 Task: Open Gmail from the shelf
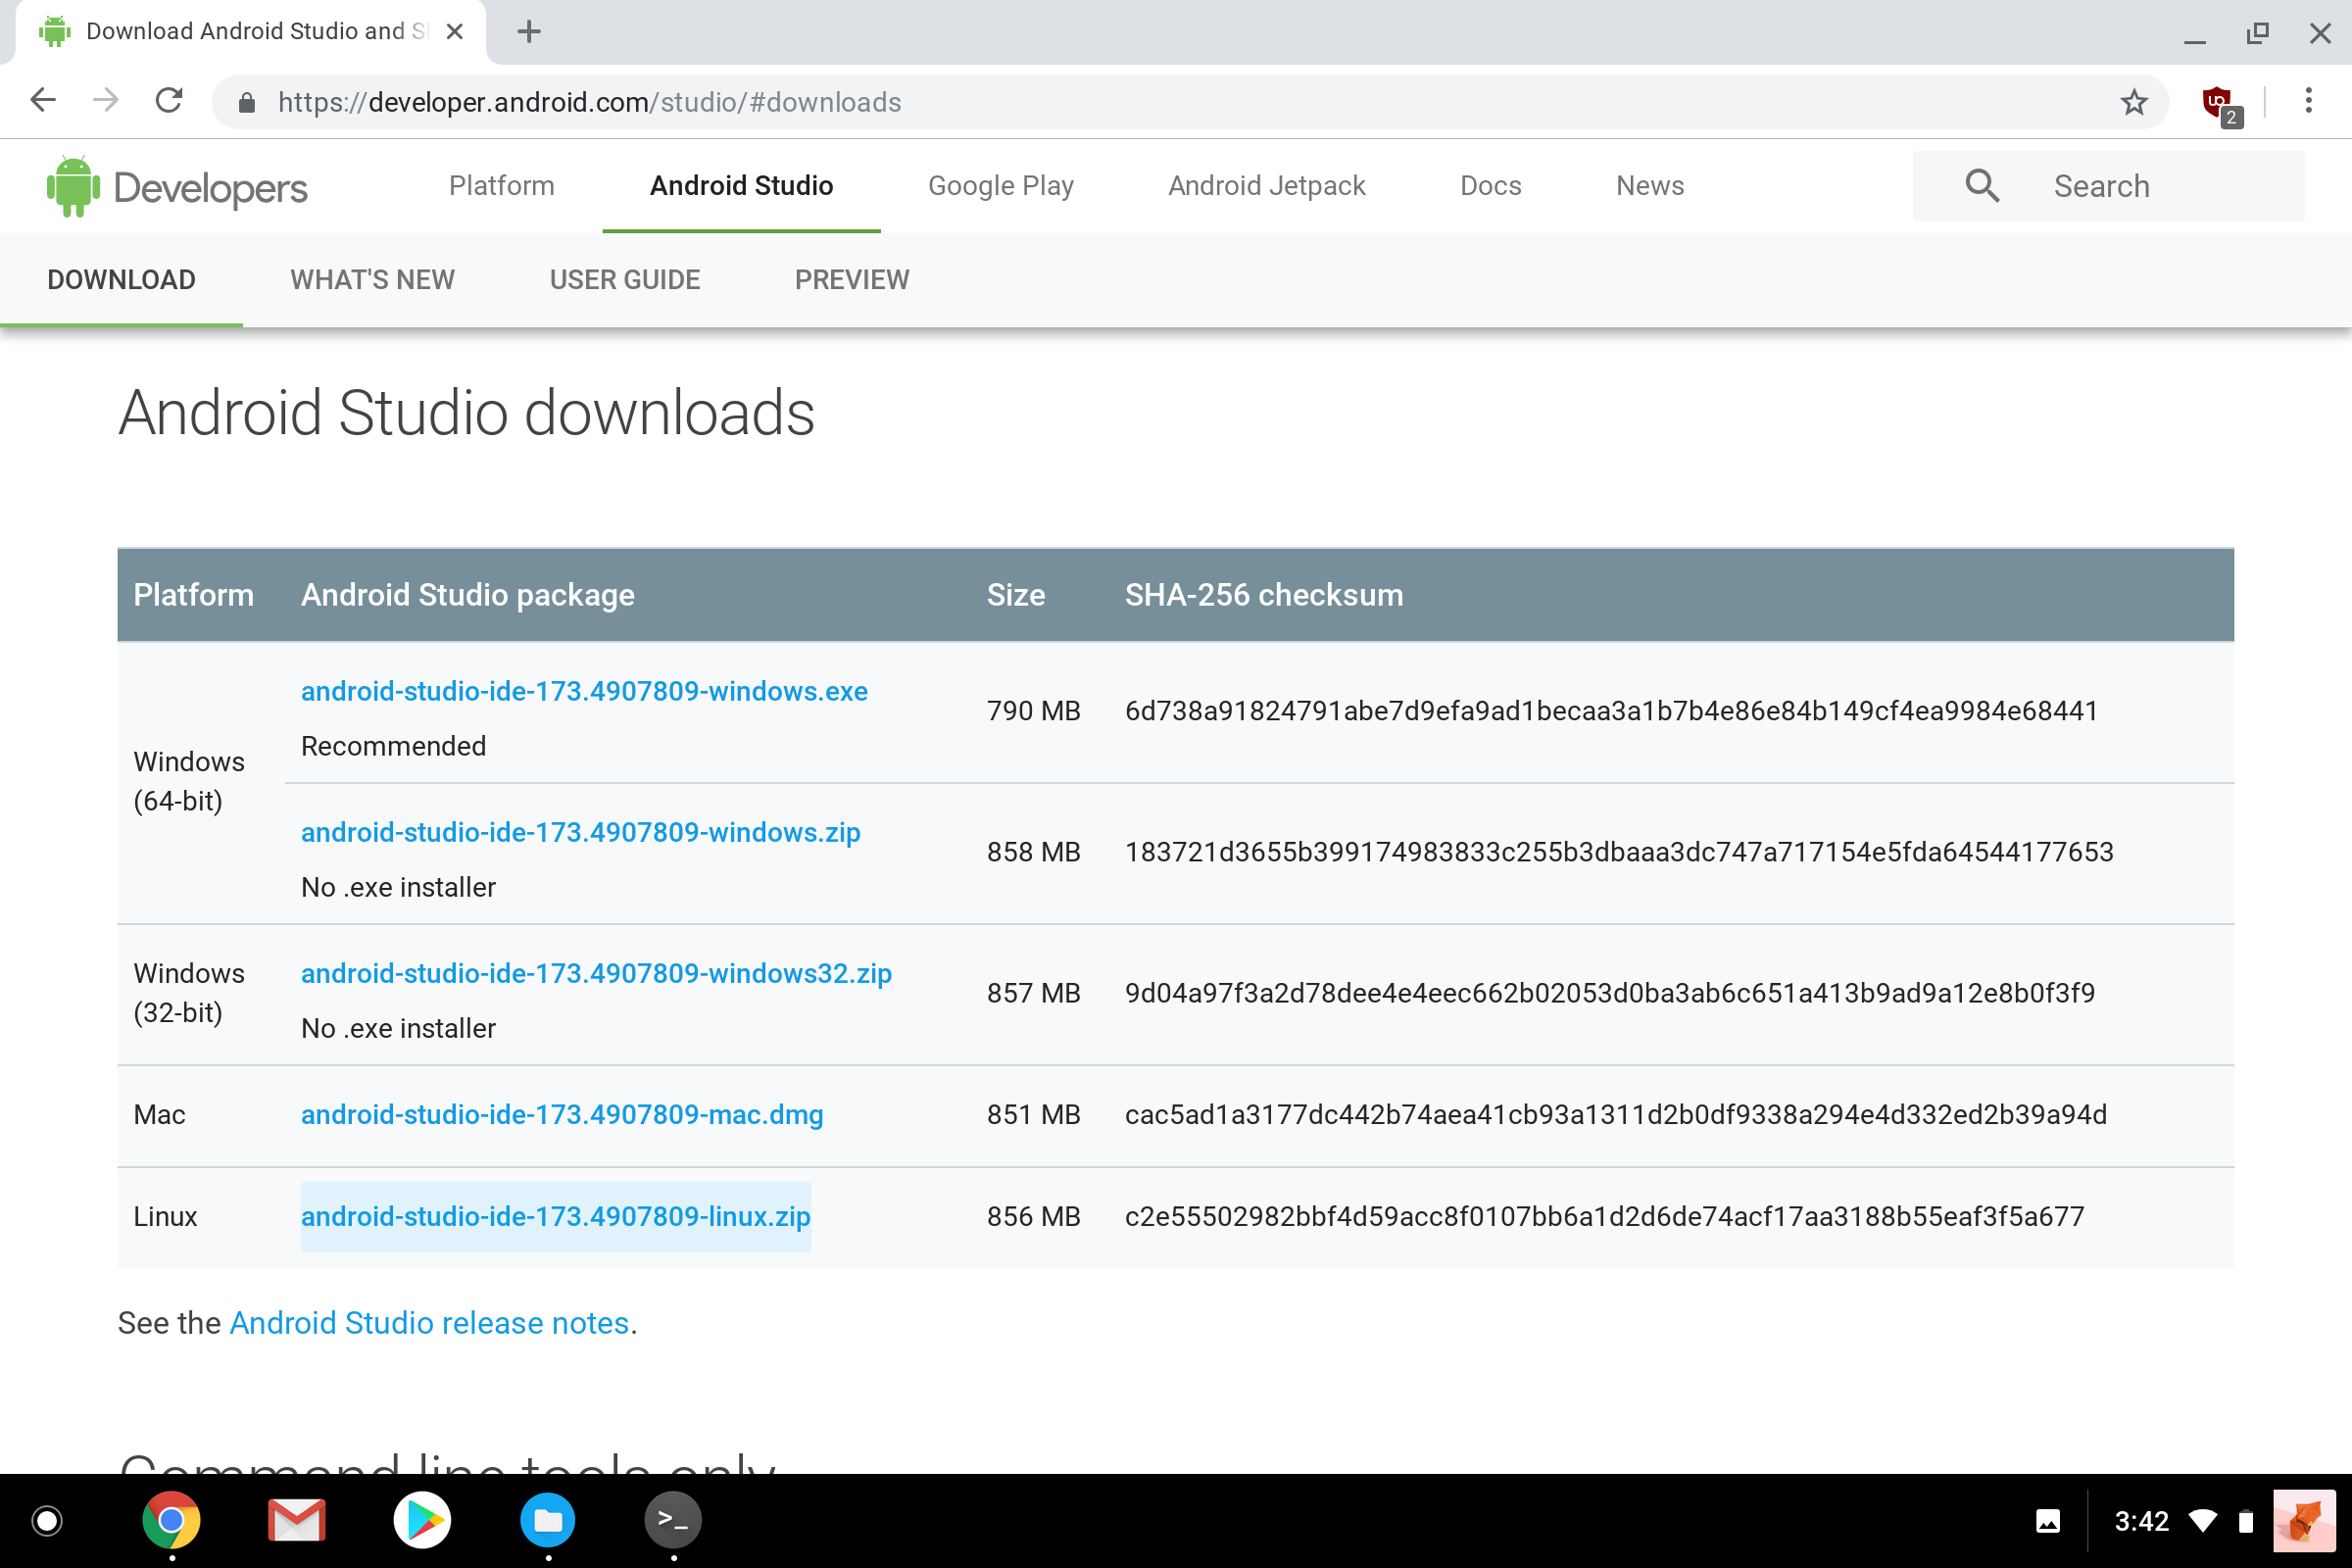297,1521
